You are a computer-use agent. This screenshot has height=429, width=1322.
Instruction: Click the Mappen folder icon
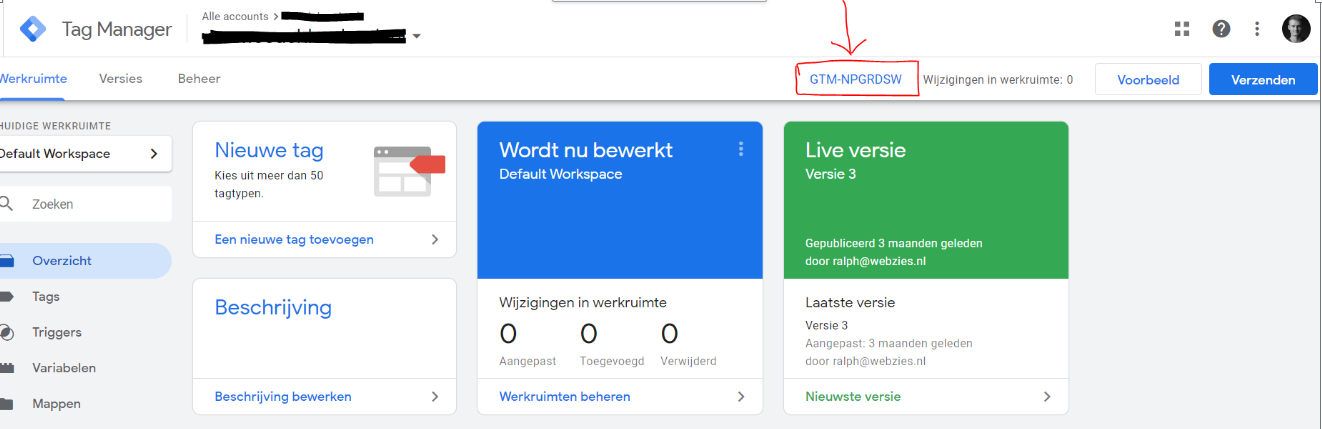point(6,404)
